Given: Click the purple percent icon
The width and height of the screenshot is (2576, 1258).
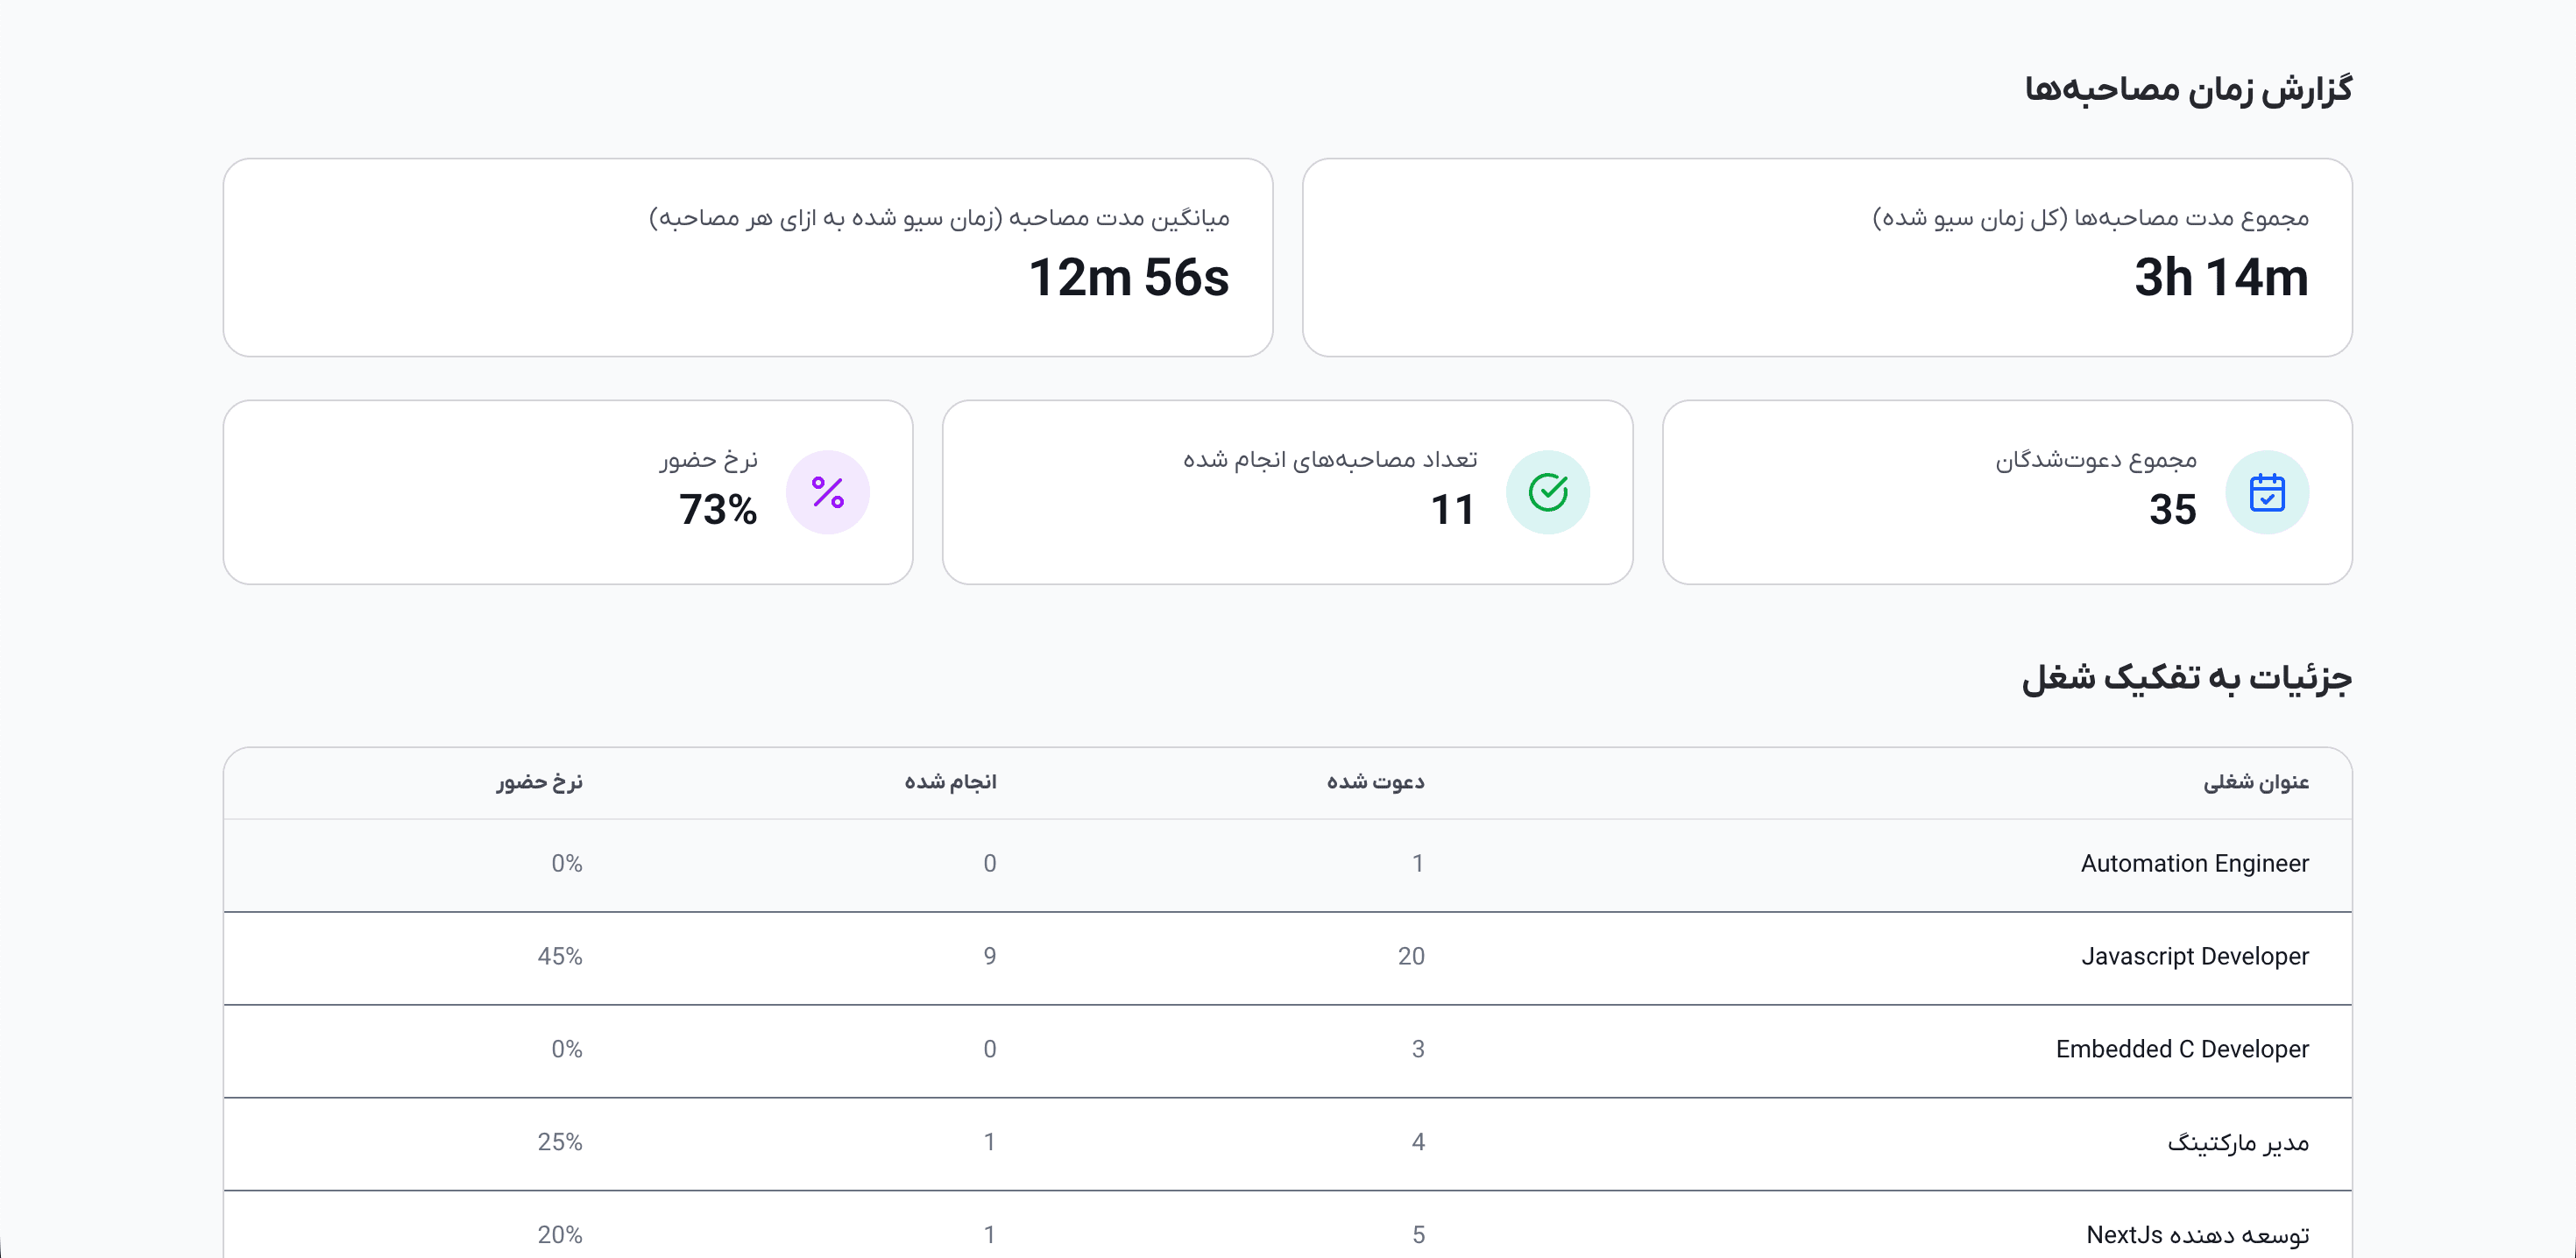Looking at the screenshot, I should click(x=827, y=492).
